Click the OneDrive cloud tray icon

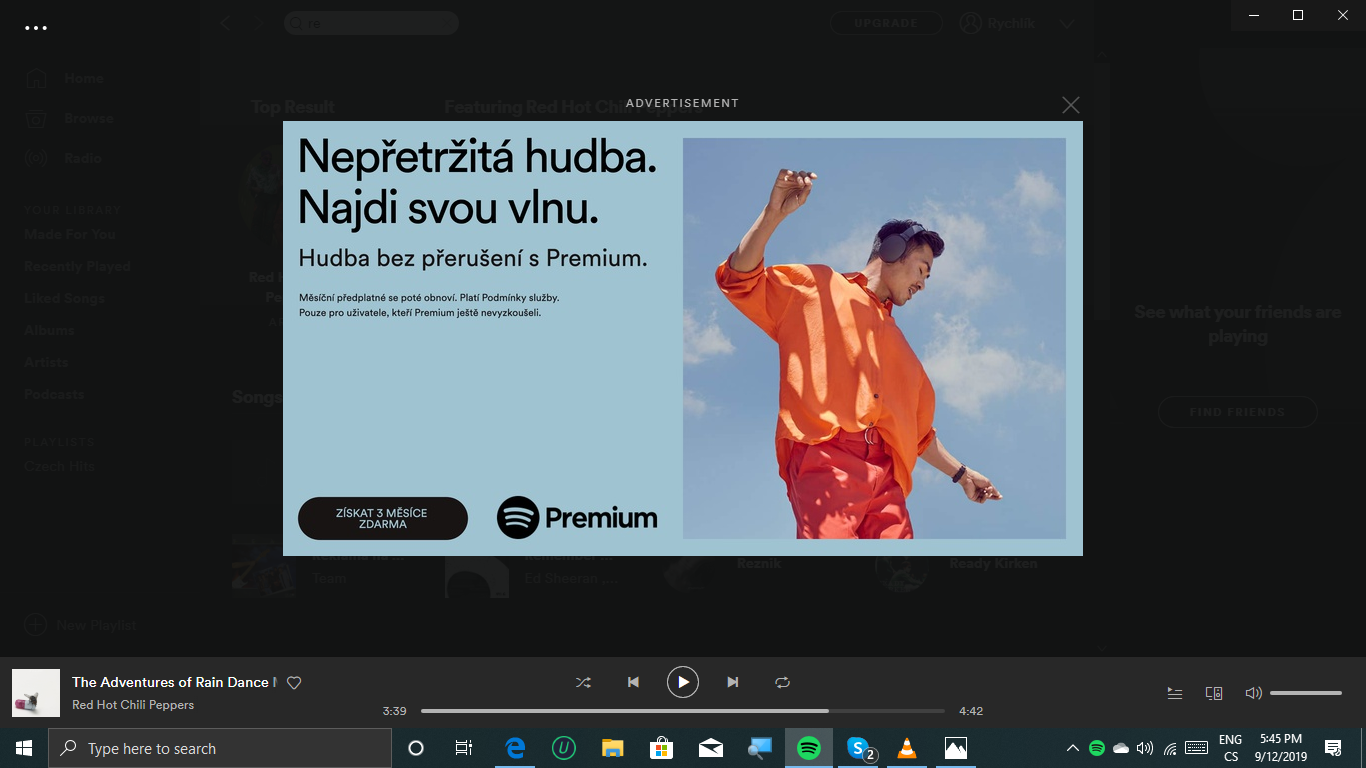[1121, 748]
